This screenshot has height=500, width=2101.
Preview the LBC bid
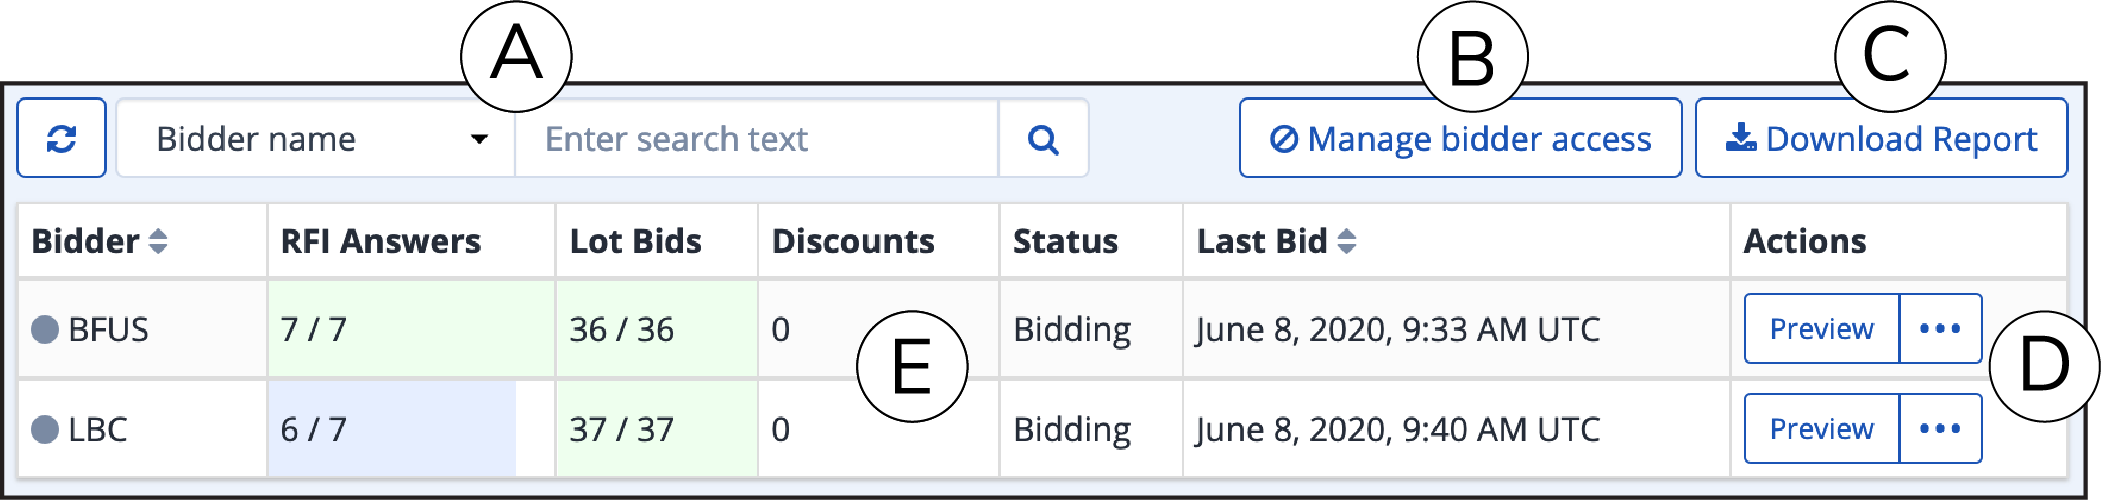(1821, 428)
